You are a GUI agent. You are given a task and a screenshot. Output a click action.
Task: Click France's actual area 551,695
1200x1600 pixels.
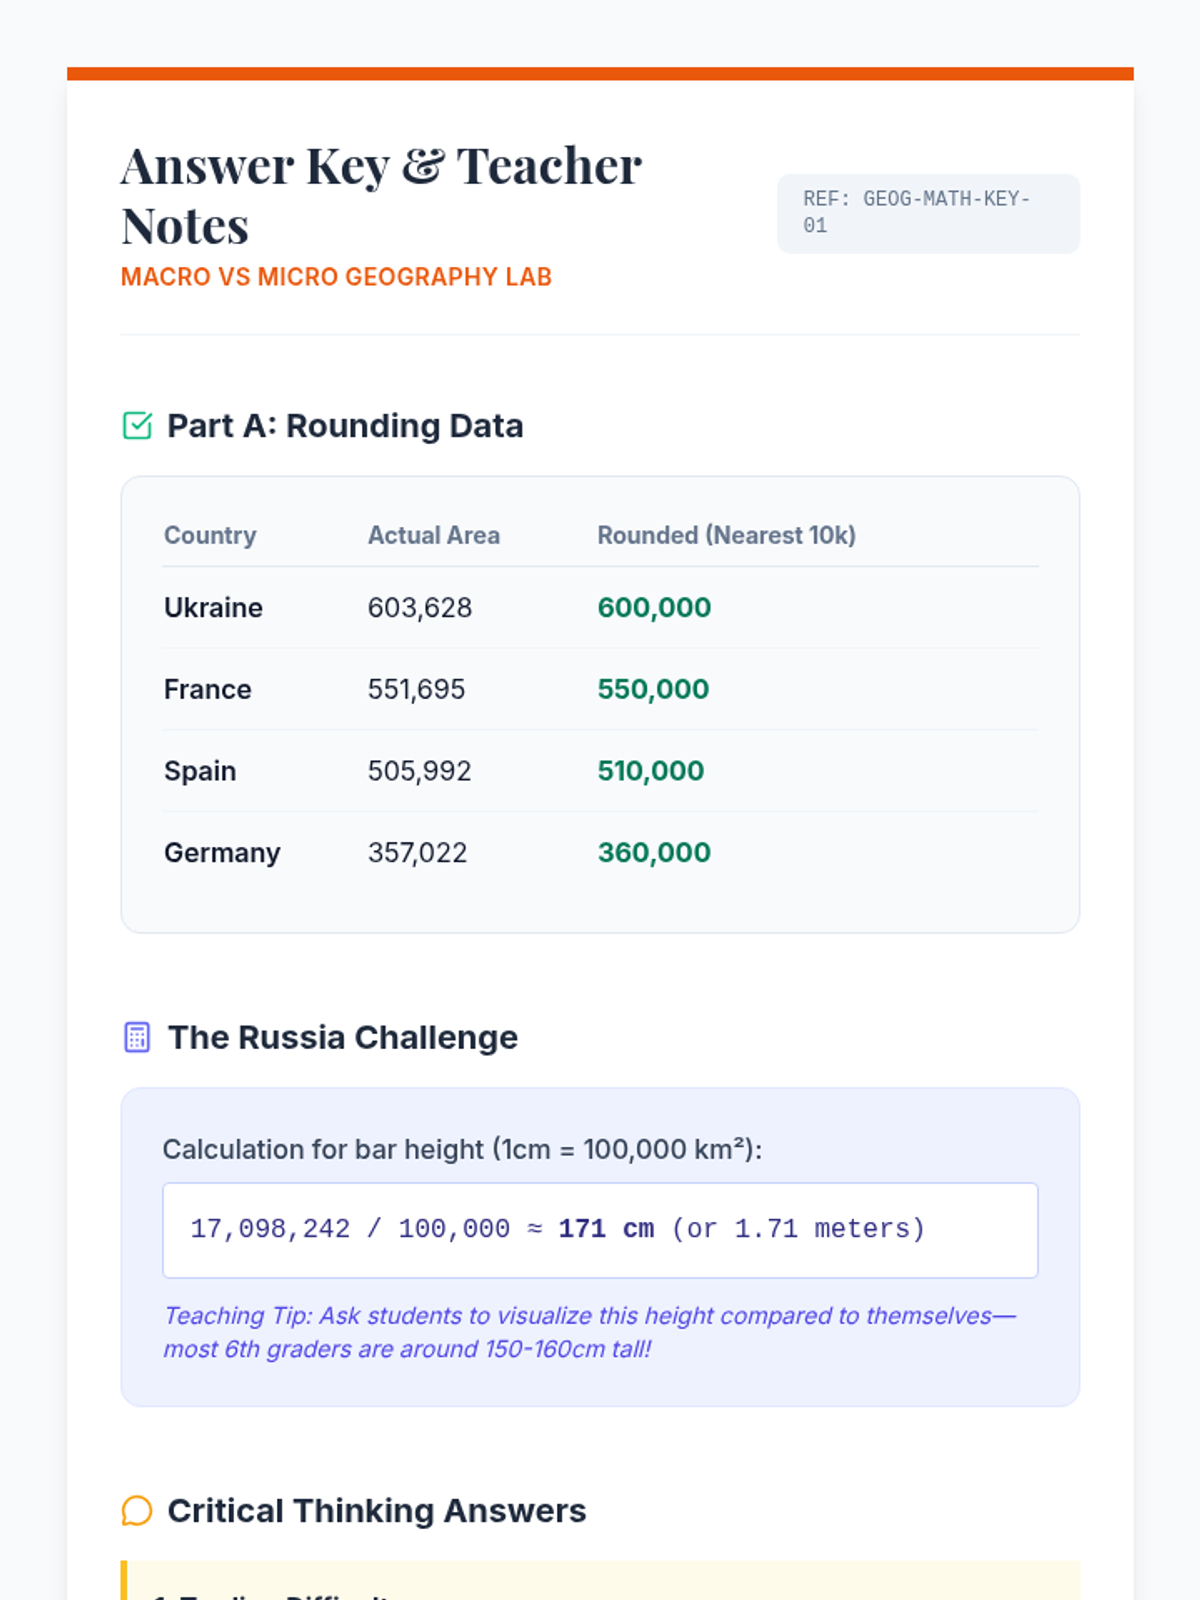(416, 690)
